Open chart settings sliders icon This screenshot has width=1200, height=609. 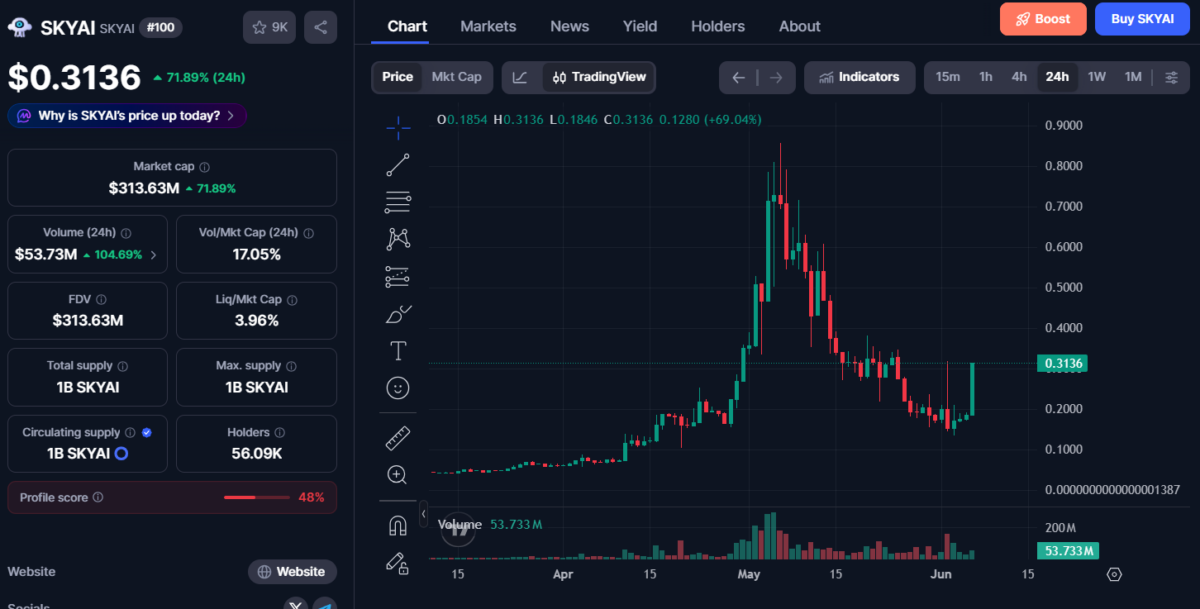[x=1172, y=77]
